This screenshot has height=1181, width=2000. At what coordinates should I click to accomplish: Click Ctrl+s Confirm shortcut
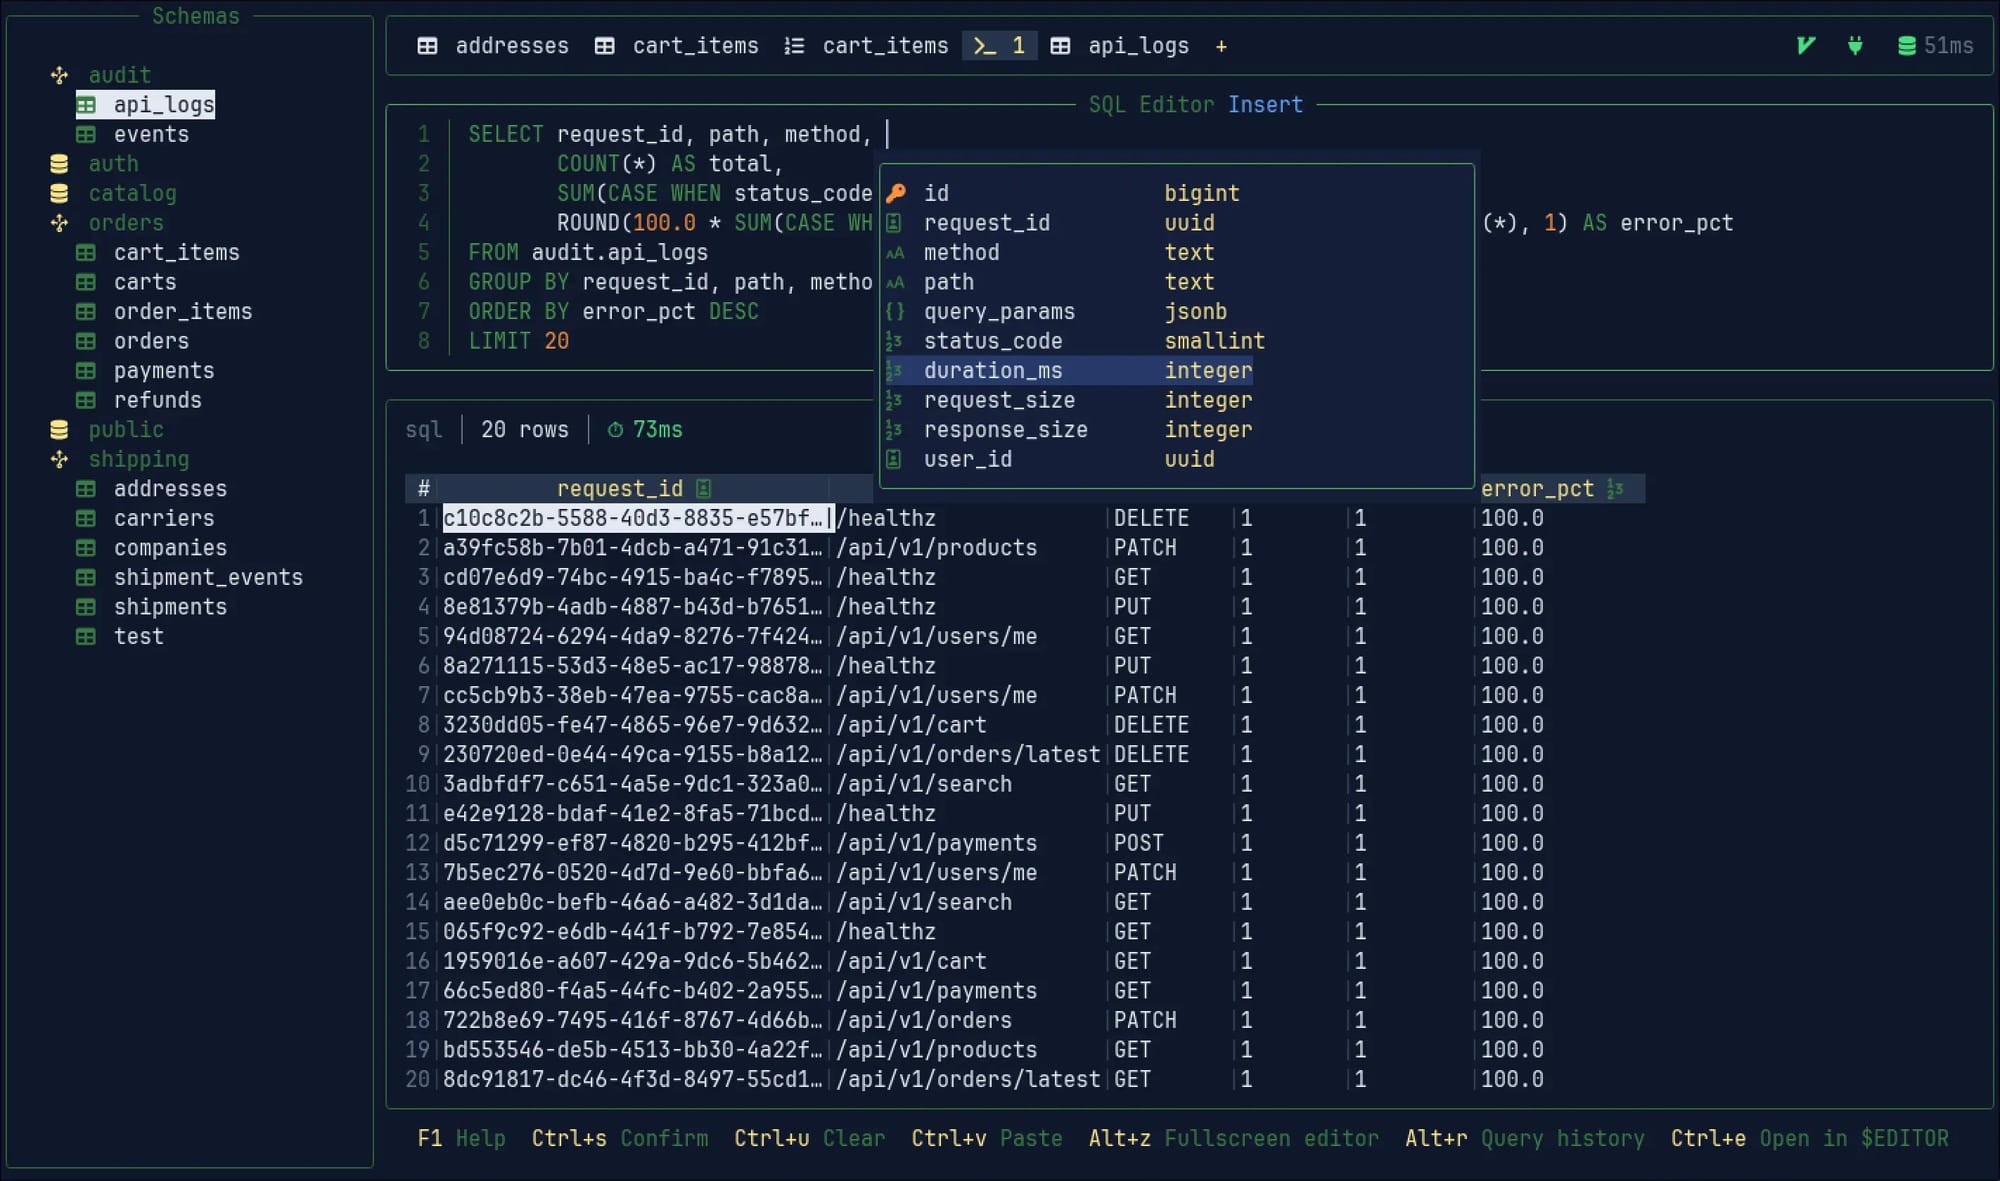pos(620,1138)
